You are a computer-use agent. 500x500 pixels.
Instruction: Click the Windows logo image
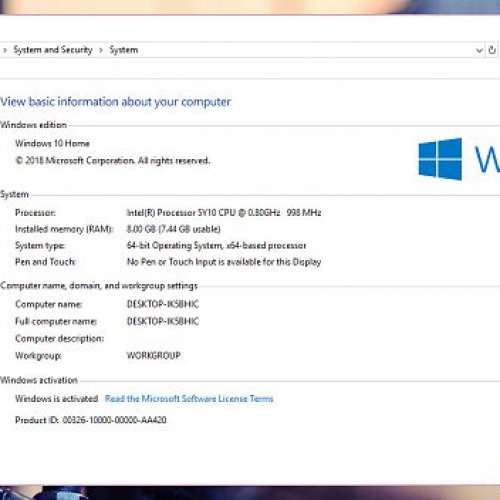pos(440,159)
